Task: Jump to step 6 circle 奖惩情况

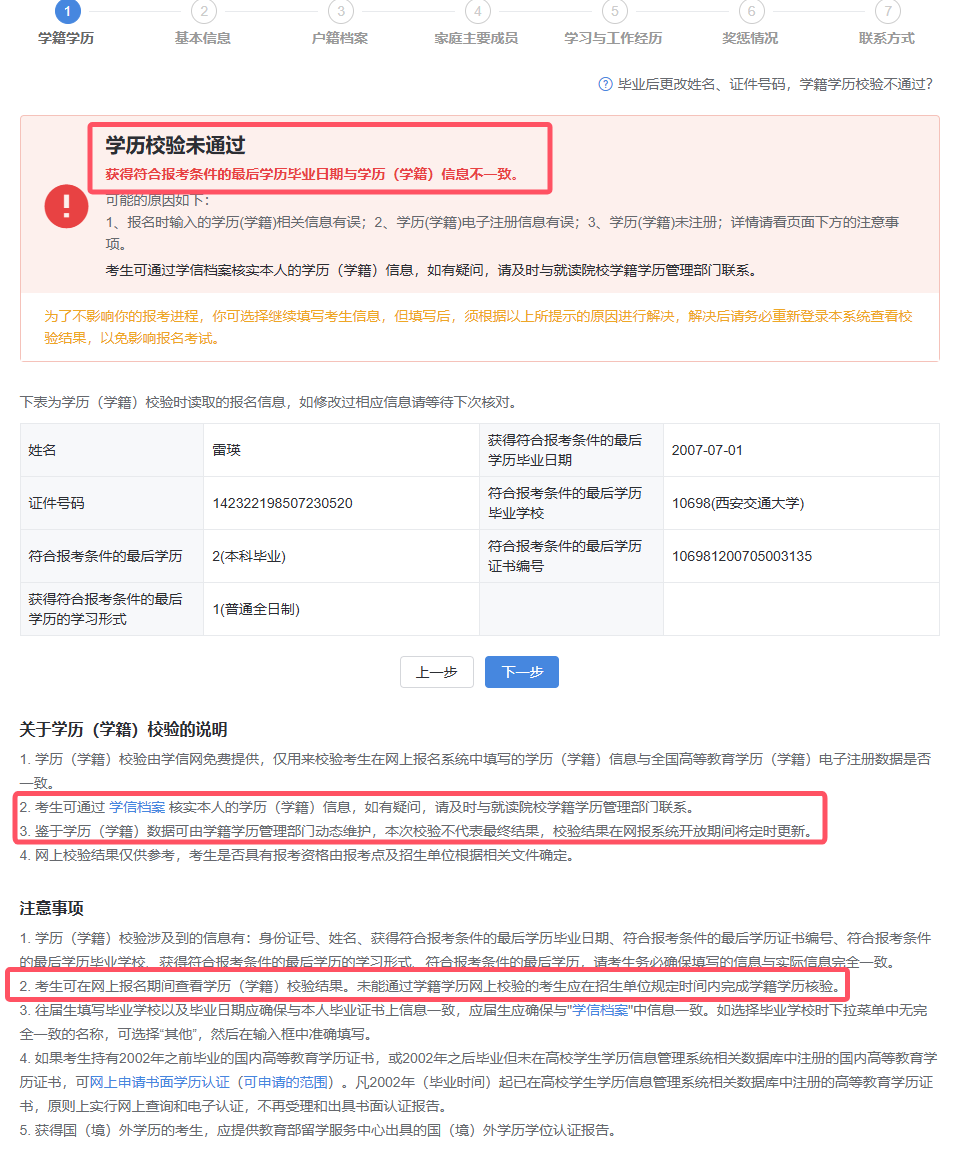Action: pyautogui.click(x=751, y=10)
